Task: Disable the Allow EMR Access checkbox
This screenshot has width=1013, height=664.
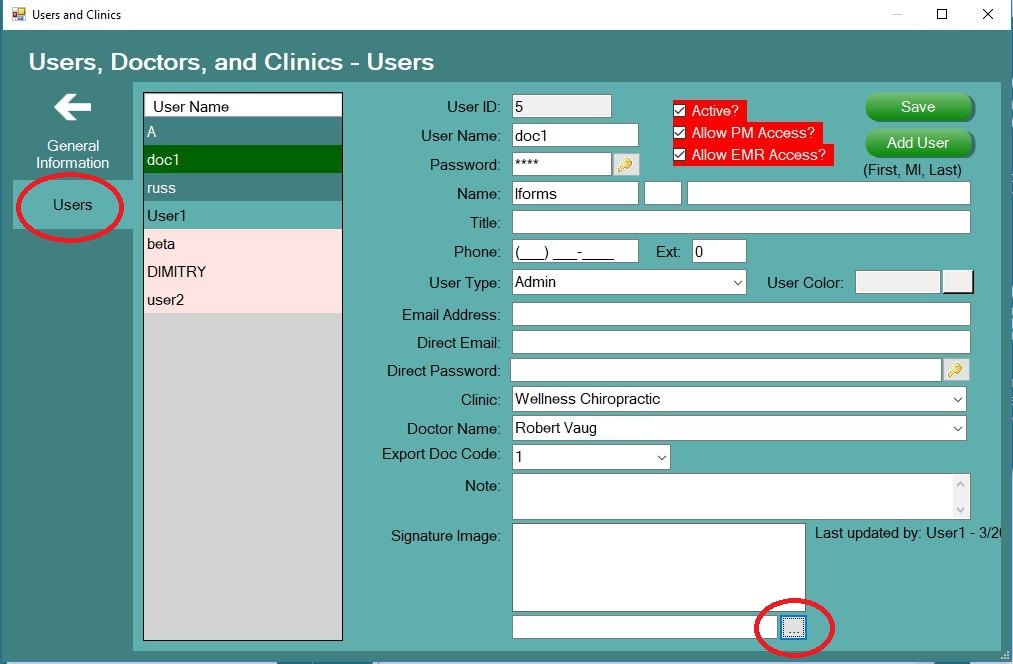Action: click(681, 156)
